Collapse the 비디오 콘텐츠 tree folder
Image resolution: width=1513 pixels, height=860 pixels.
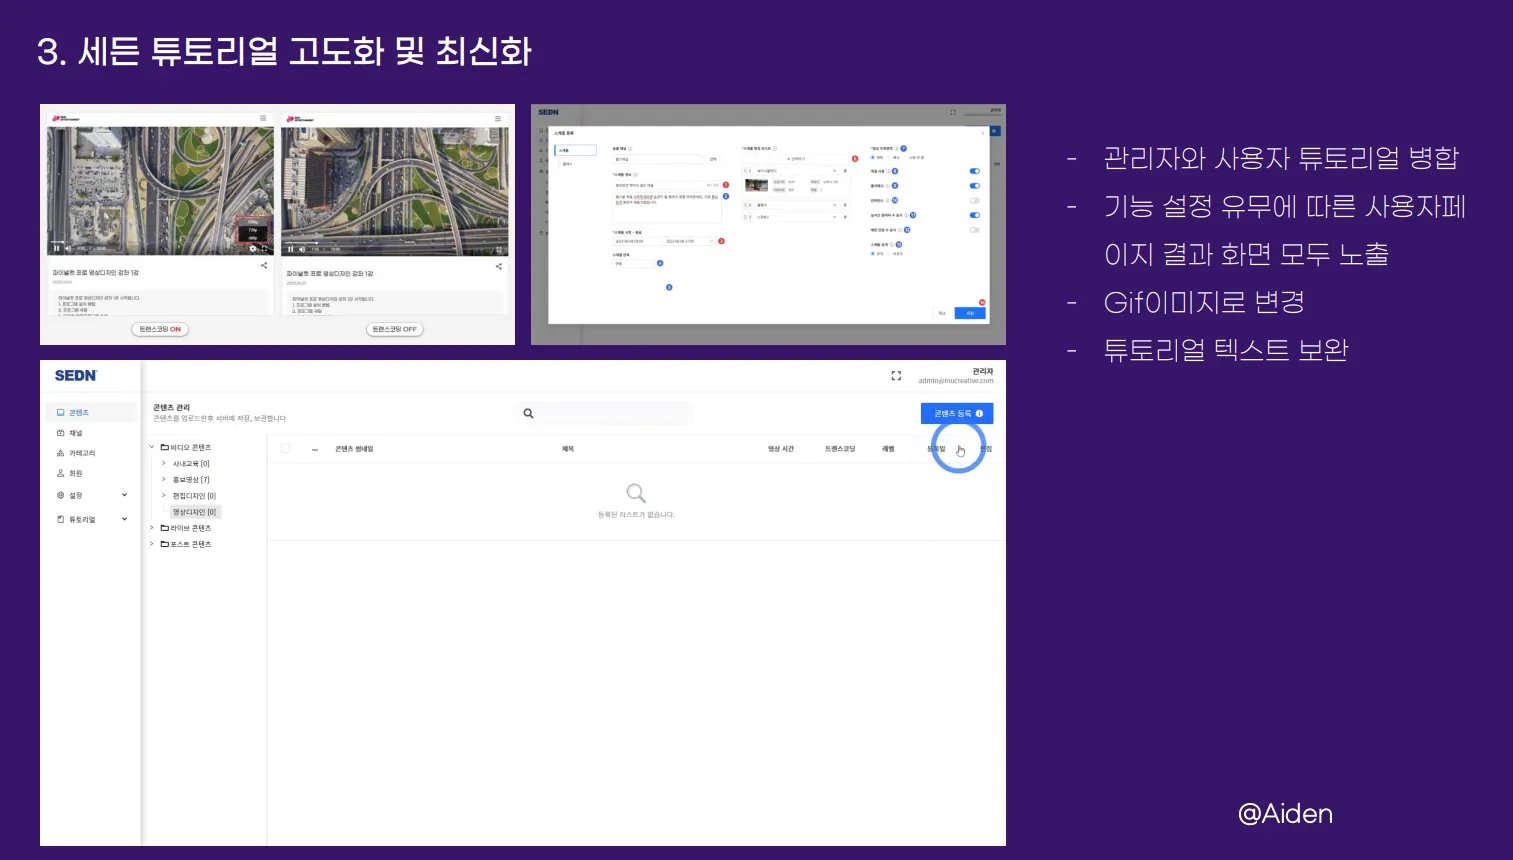tap(152, 447)
